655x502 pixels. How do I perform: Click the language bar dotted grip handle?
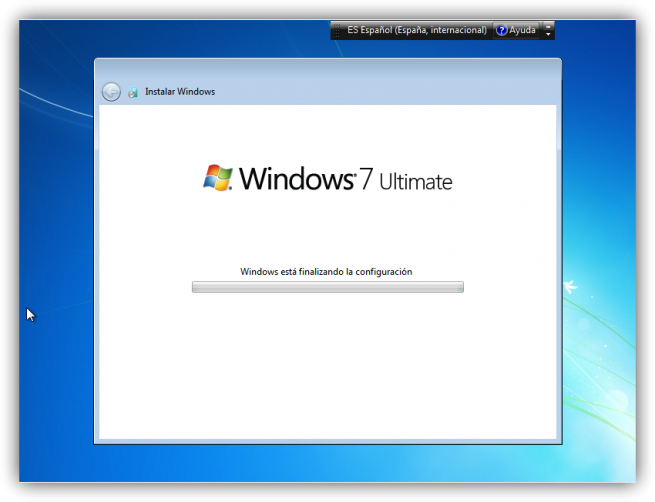(x=336, y=30)
